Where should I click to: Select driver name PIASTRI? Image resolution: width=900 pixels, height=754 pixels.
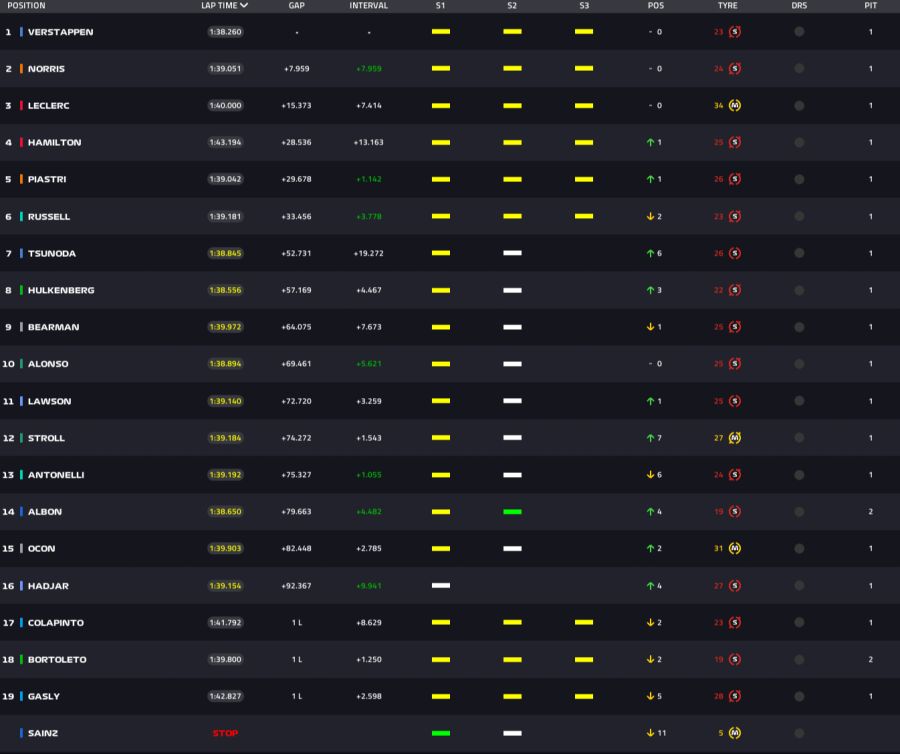pyautogui.click(x=47, y=180)
